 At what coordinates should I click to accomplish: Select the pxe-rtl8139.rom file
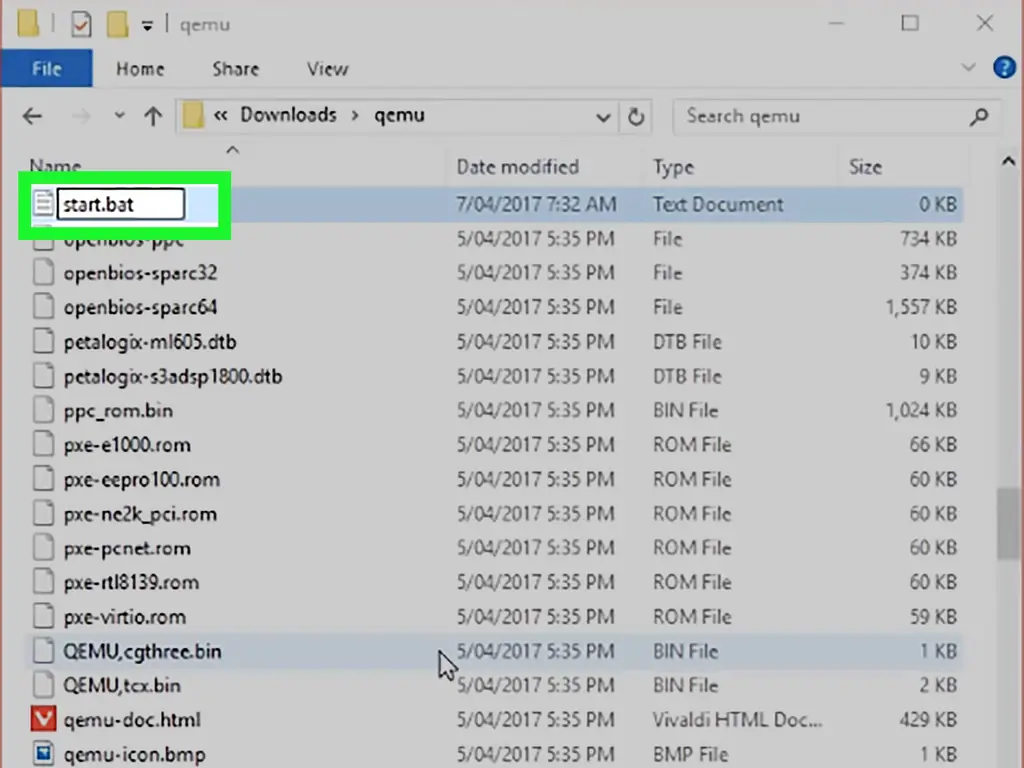pos(131,583)
